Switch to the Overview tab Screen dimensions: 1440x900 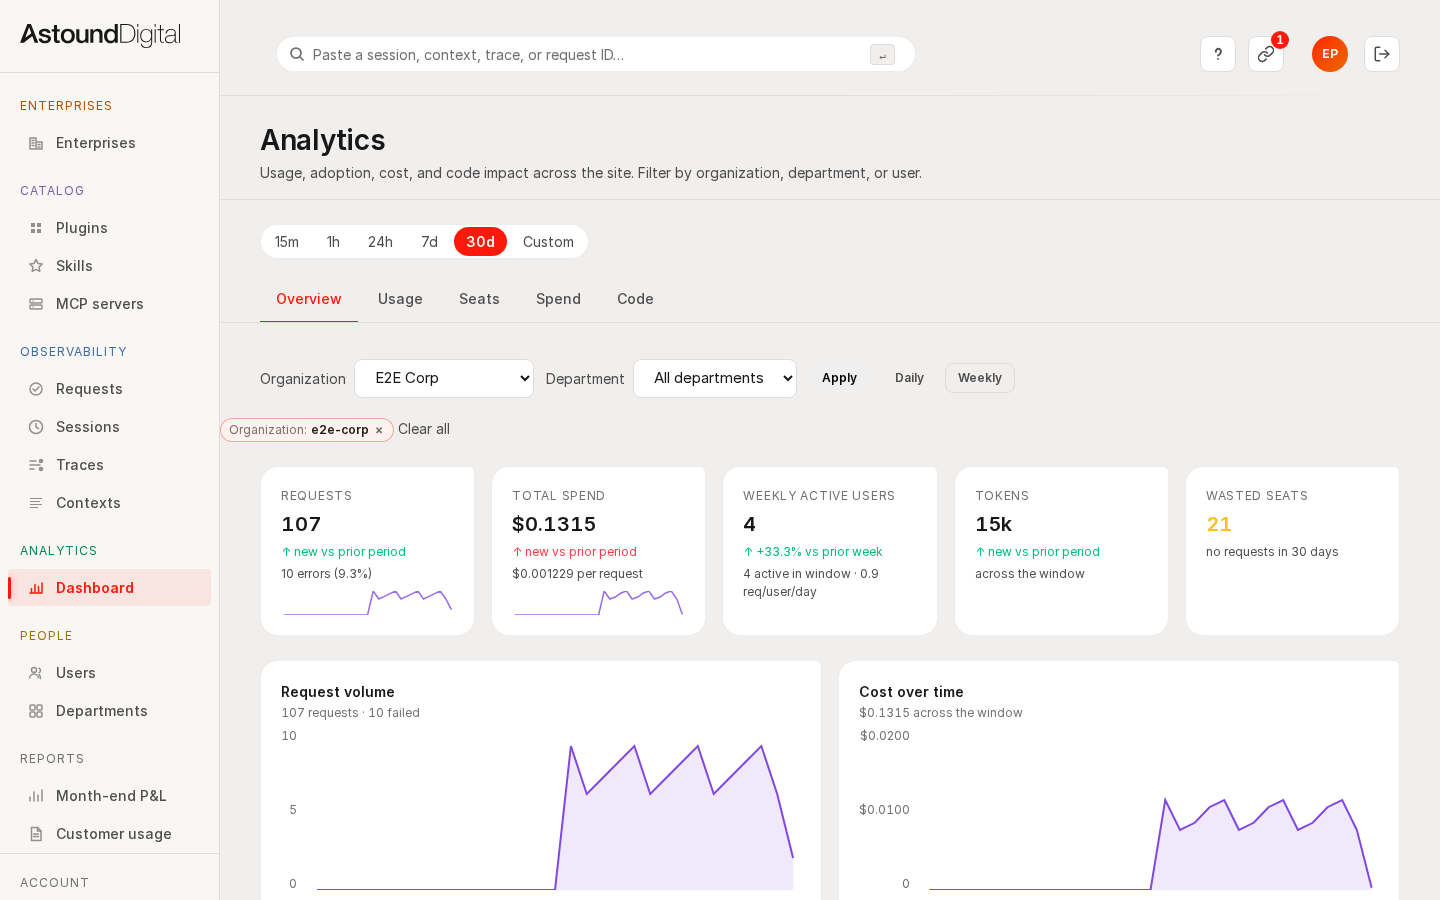309,299
